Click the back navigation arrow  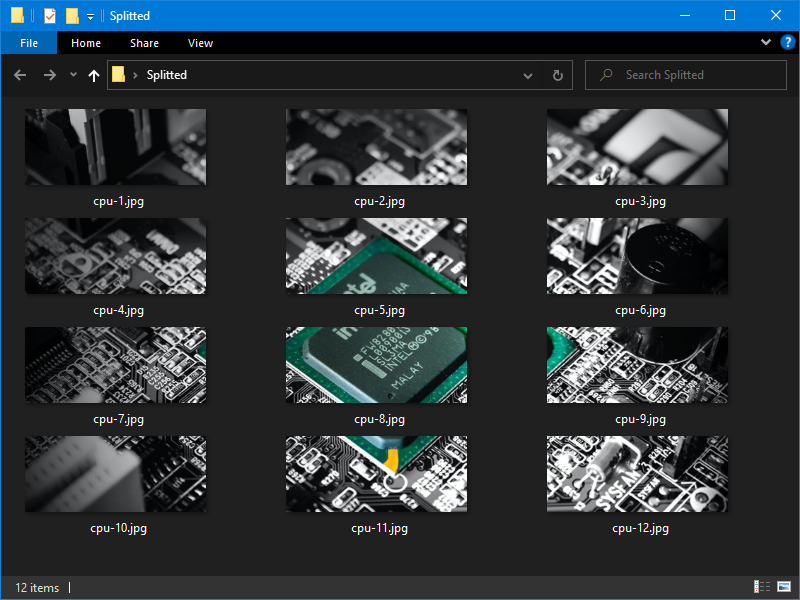[20, 75]
